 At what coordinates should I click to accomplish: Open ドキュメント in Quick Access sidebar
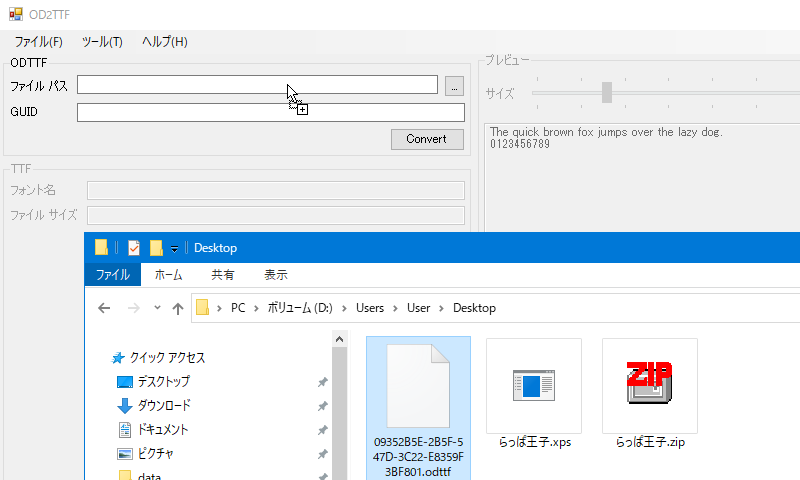[163, 430]
